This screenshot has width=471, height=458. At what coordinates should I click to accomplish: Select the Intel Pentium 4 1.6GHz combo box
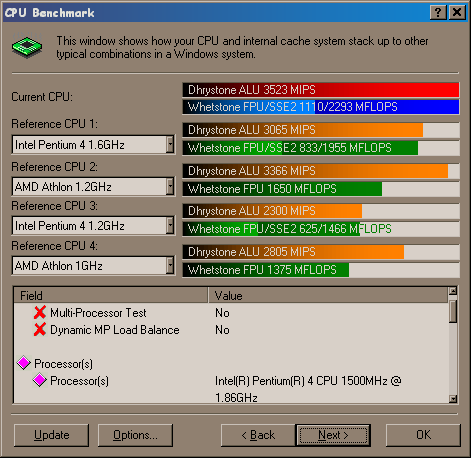point(93,145)
